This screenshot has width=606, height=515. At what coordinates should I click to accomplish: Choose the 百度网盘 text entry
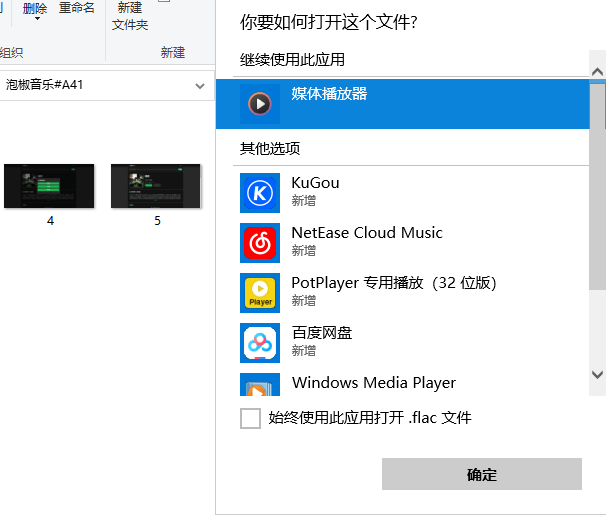click(x=322, y=333)
